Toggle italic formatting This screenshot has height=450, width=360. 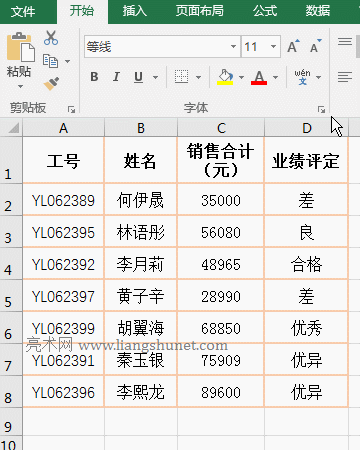tap(116, 77)
